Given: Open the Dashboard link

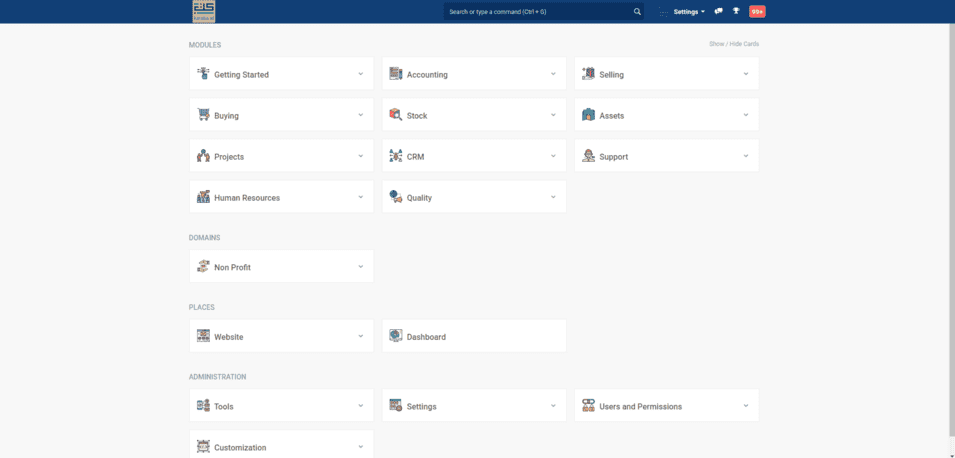Looking at the screenshot, I should 426,337.
